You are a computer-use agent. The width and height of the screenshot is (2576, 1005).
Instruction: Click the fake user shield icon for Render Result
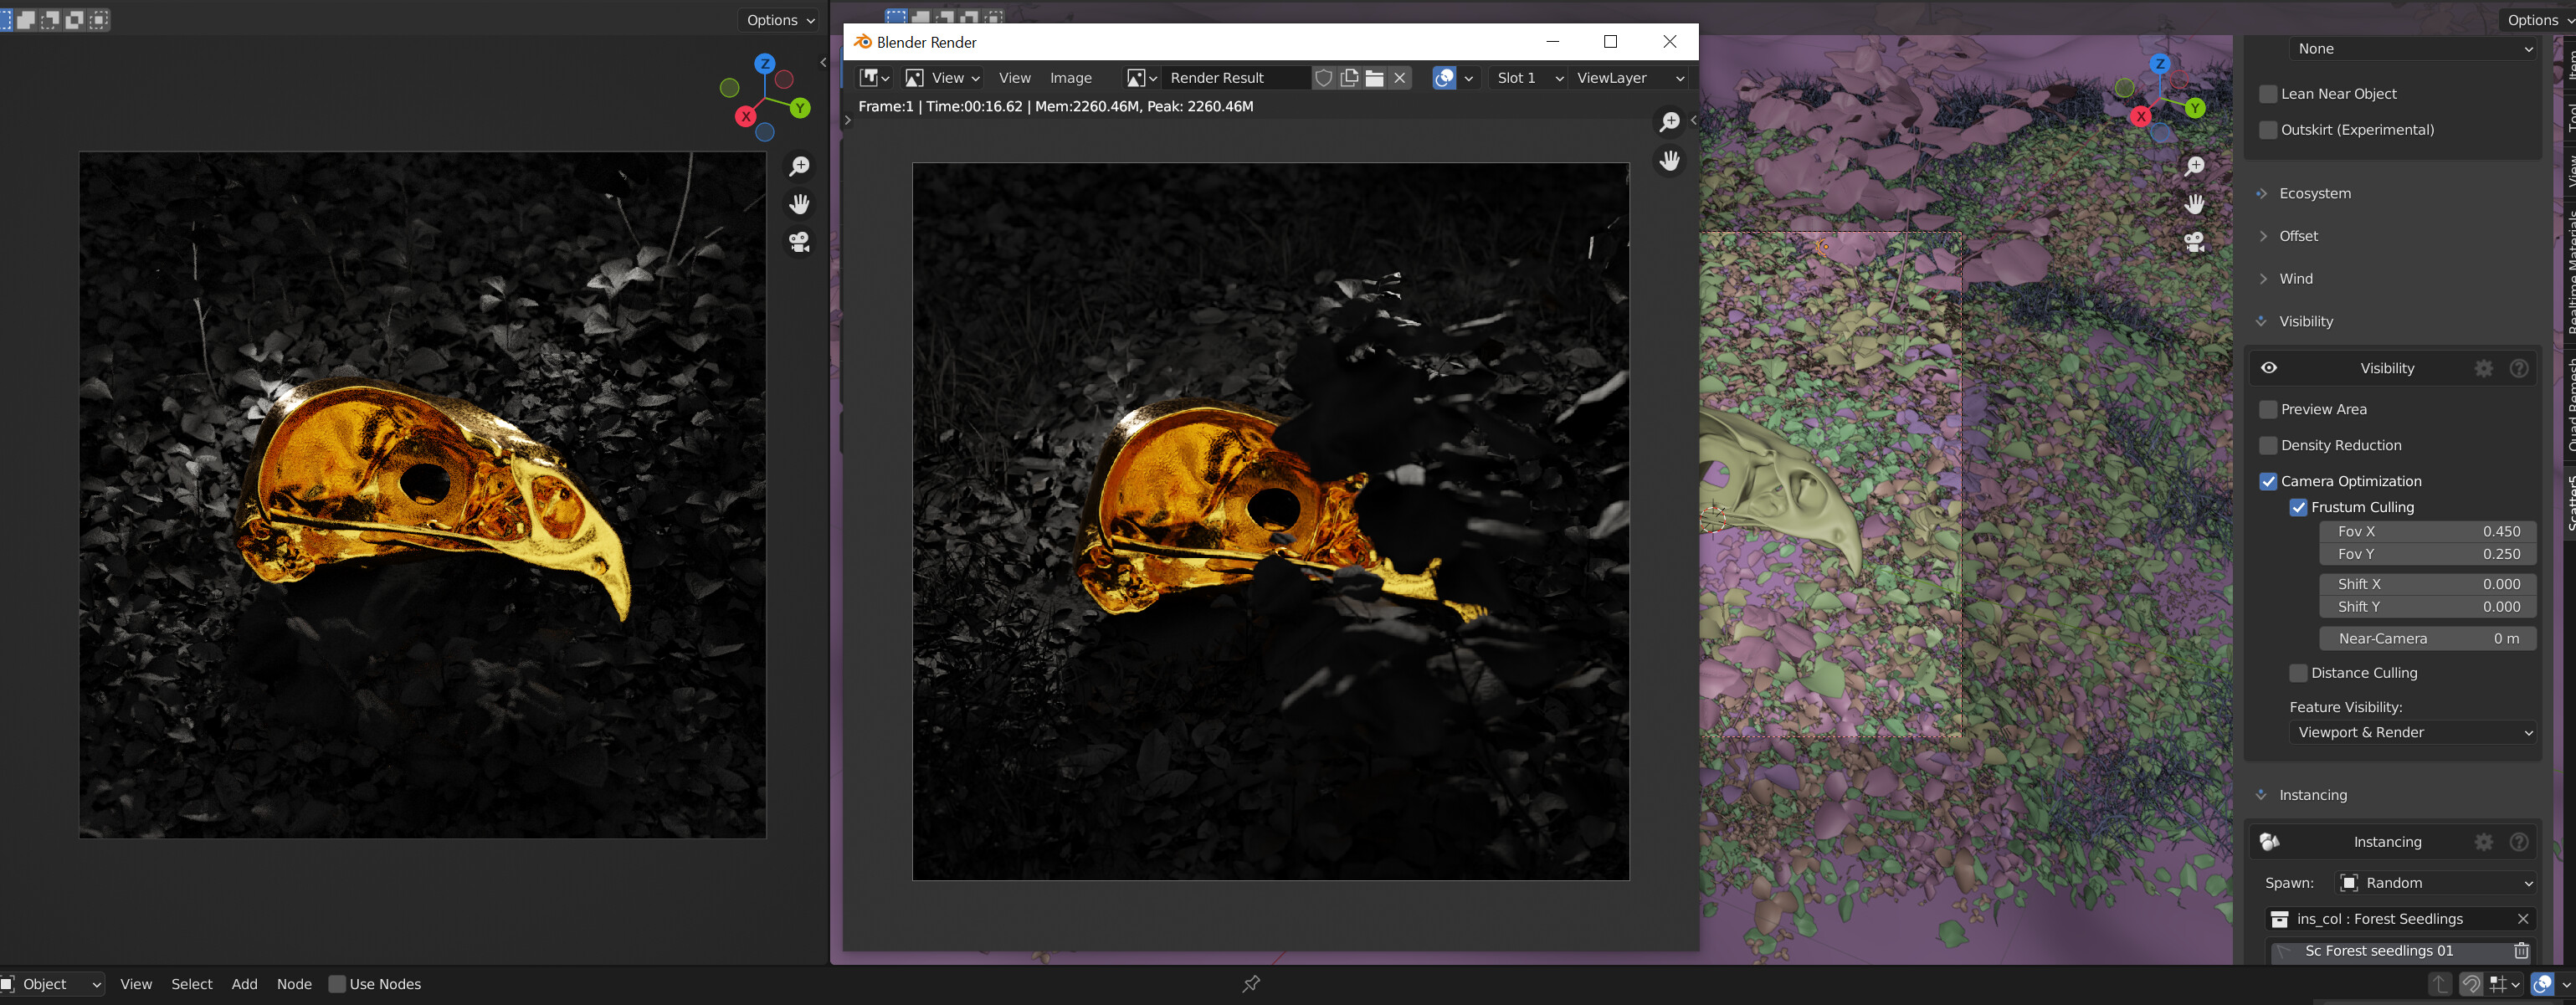pos(1323,78)
